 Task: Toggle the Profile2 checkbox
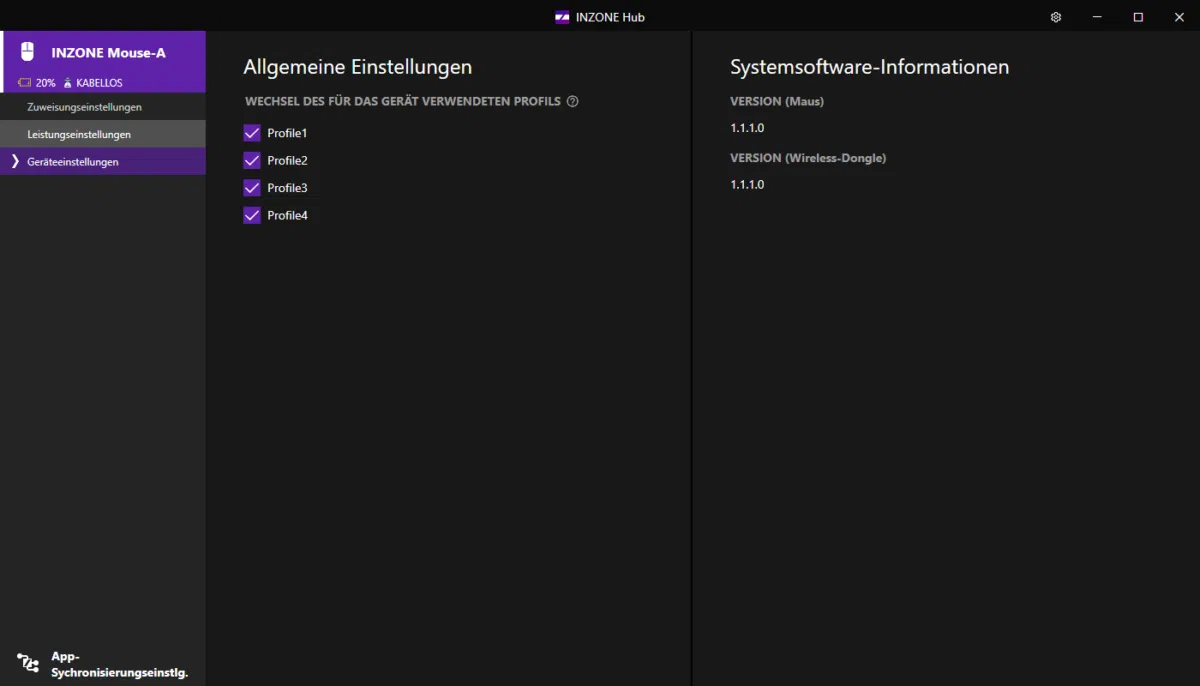click(252, 161)
